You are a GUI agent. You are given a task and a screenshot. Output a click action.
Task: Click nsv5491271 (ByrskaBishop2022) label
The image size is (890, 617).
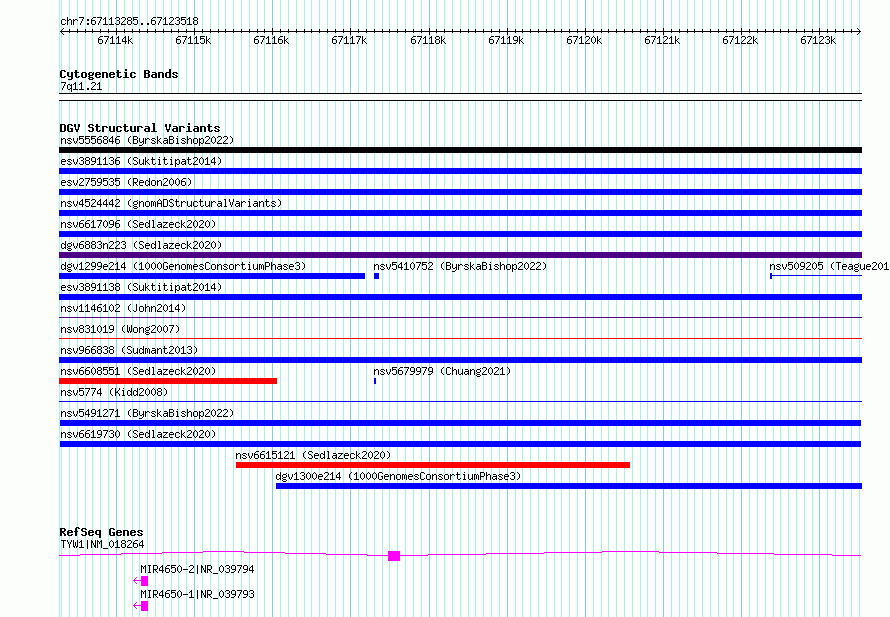pos(147,413)
